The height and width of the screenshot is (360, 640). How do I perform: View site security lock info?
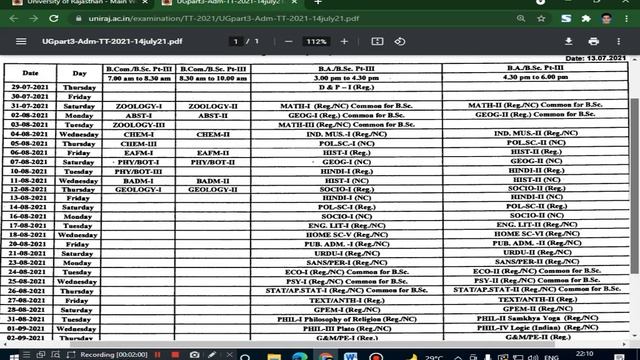pos(79,19)
